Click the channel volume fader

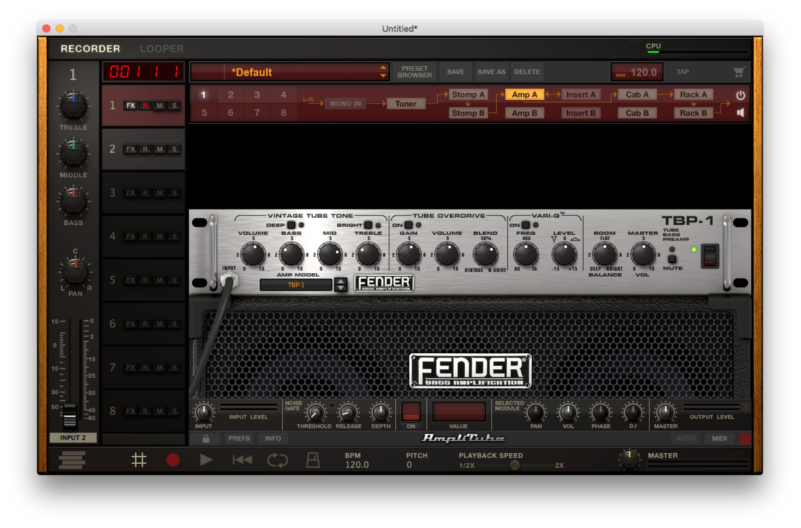70,415
